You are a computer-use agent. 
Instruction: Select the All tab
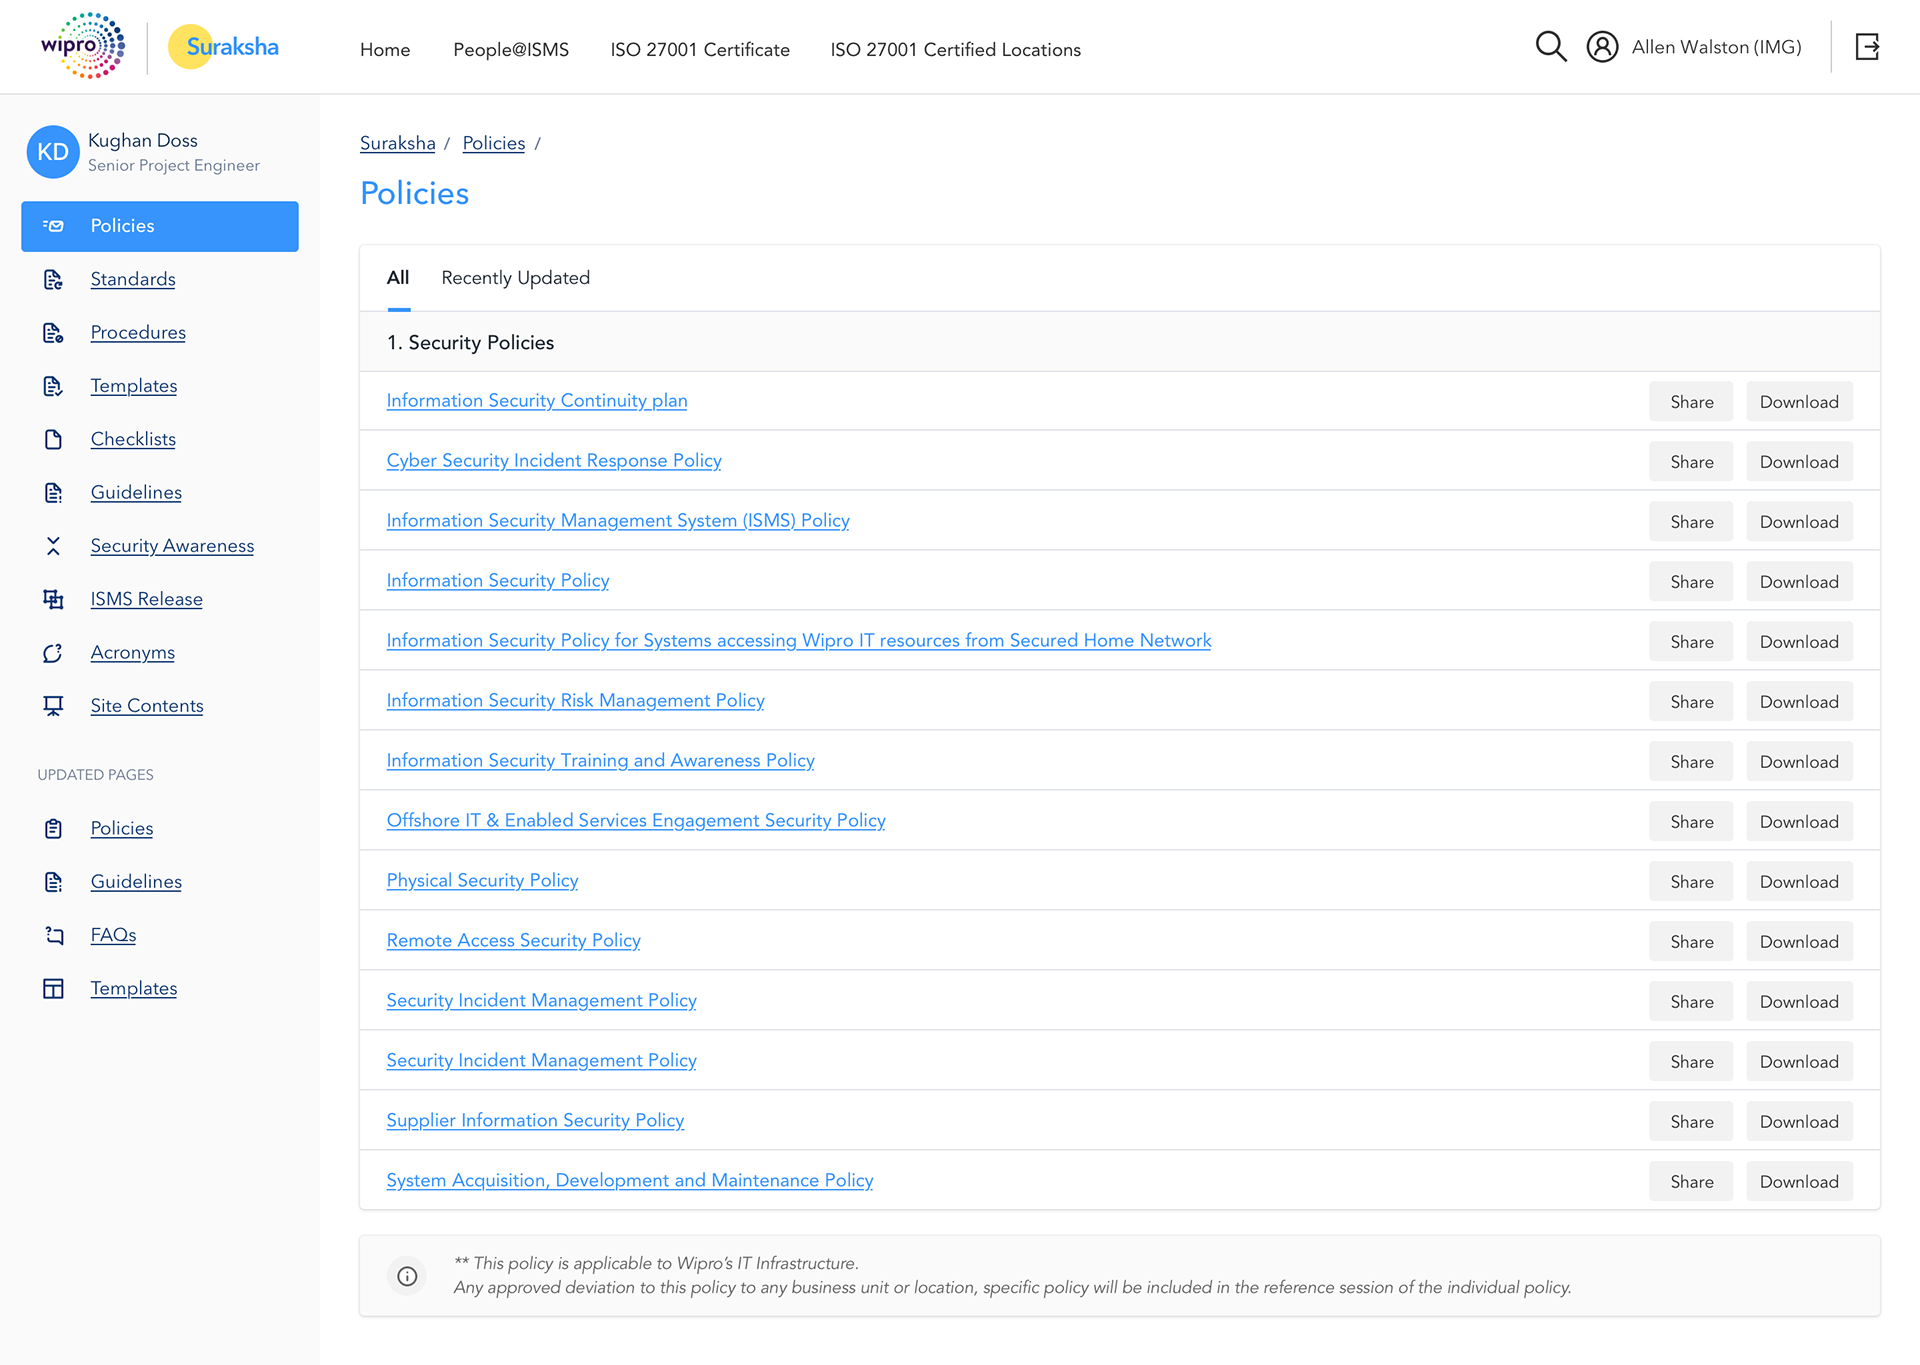click(x=398, y=278)
